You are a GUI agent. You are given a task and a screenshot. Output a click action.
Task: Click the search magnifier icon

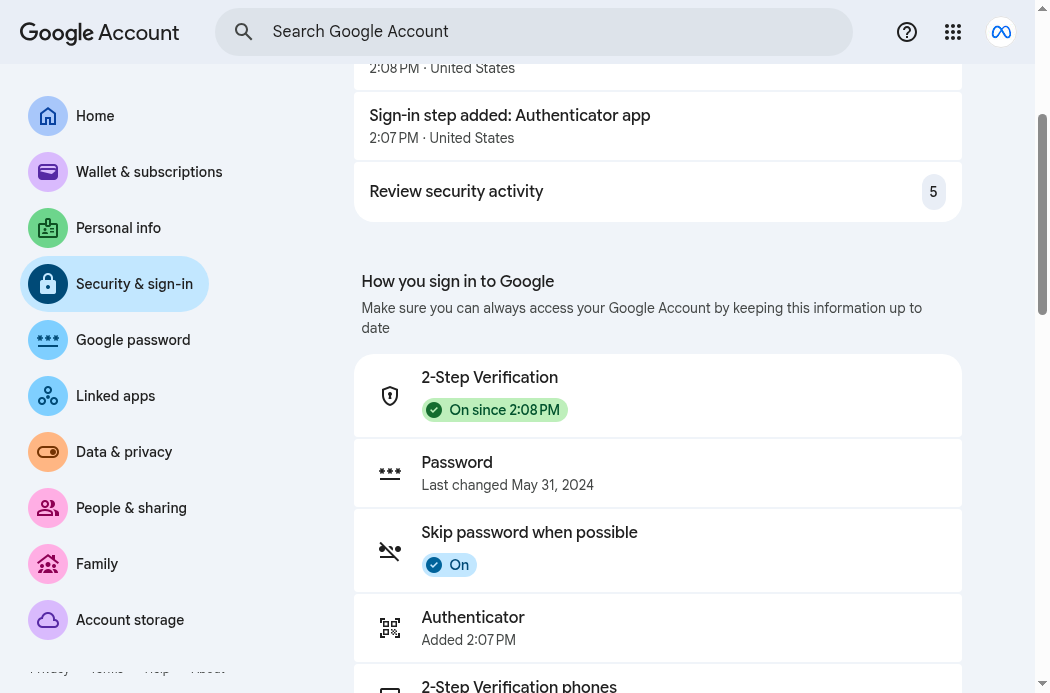[x=244, y=31]
